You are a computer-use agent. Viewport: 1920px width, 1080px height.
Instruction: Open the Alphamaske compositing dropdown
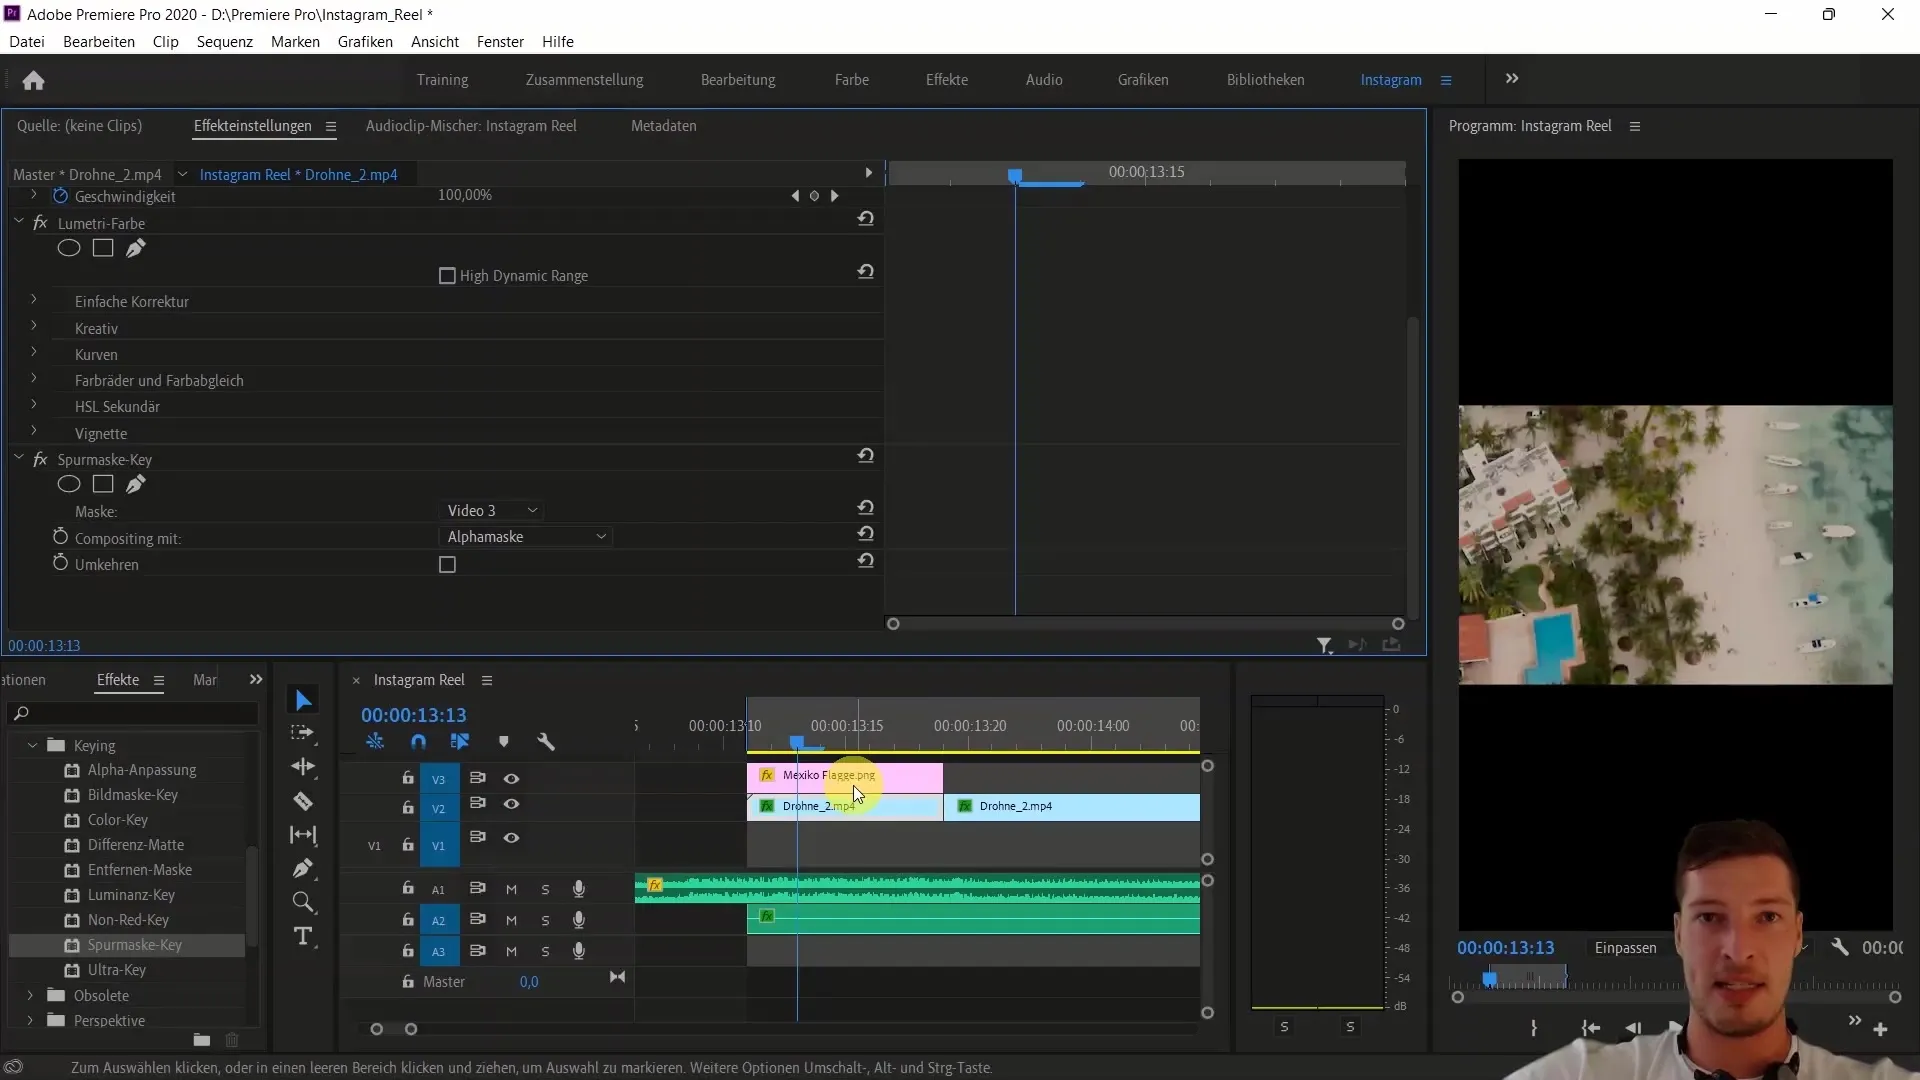(526, 537)
